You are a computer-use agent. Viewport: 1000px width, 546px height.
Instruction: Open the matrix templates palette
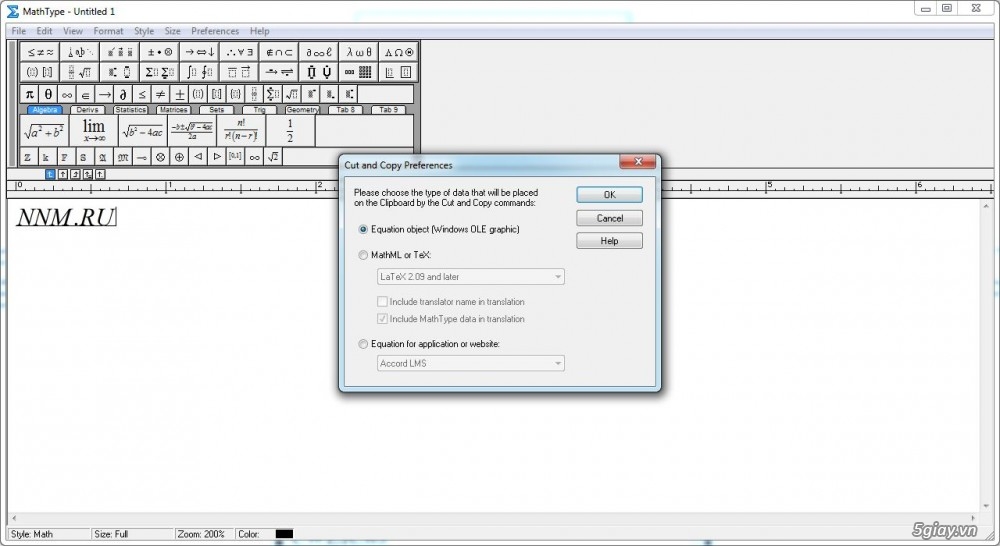(x=358, y=72)
